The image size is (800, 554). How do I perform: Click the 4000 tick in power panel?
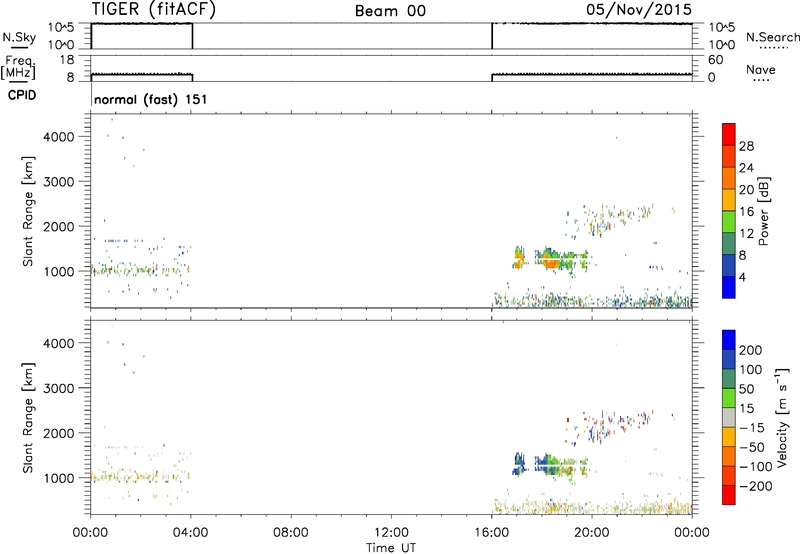click(59, 137)
